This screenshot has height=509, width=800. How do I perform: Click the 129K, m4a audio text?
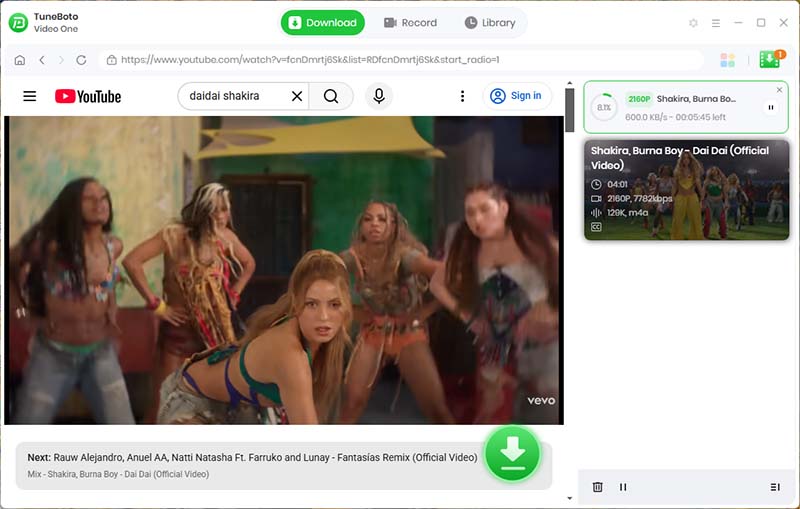628,213
